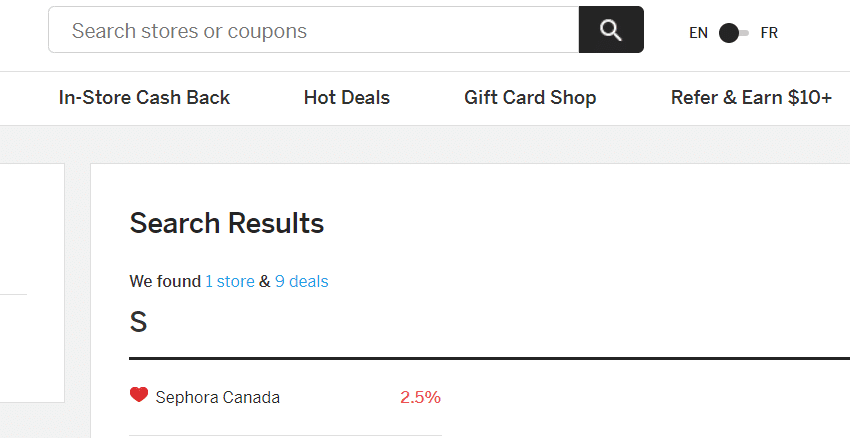850x438 pixels.
Task: Click the magnifying glass search button
Action: pyautogui.click(x=611, y=30)
